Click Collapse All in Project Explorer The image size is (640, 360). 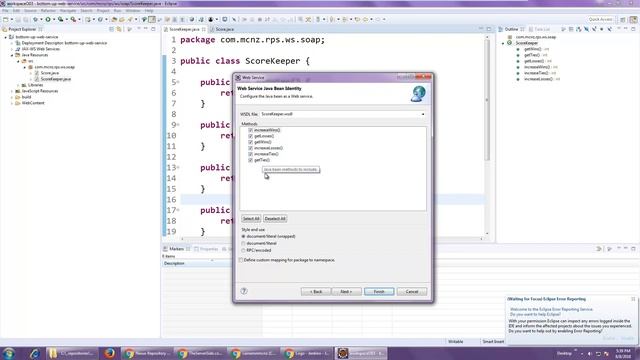pyautogui.click(x=111, y=29)
